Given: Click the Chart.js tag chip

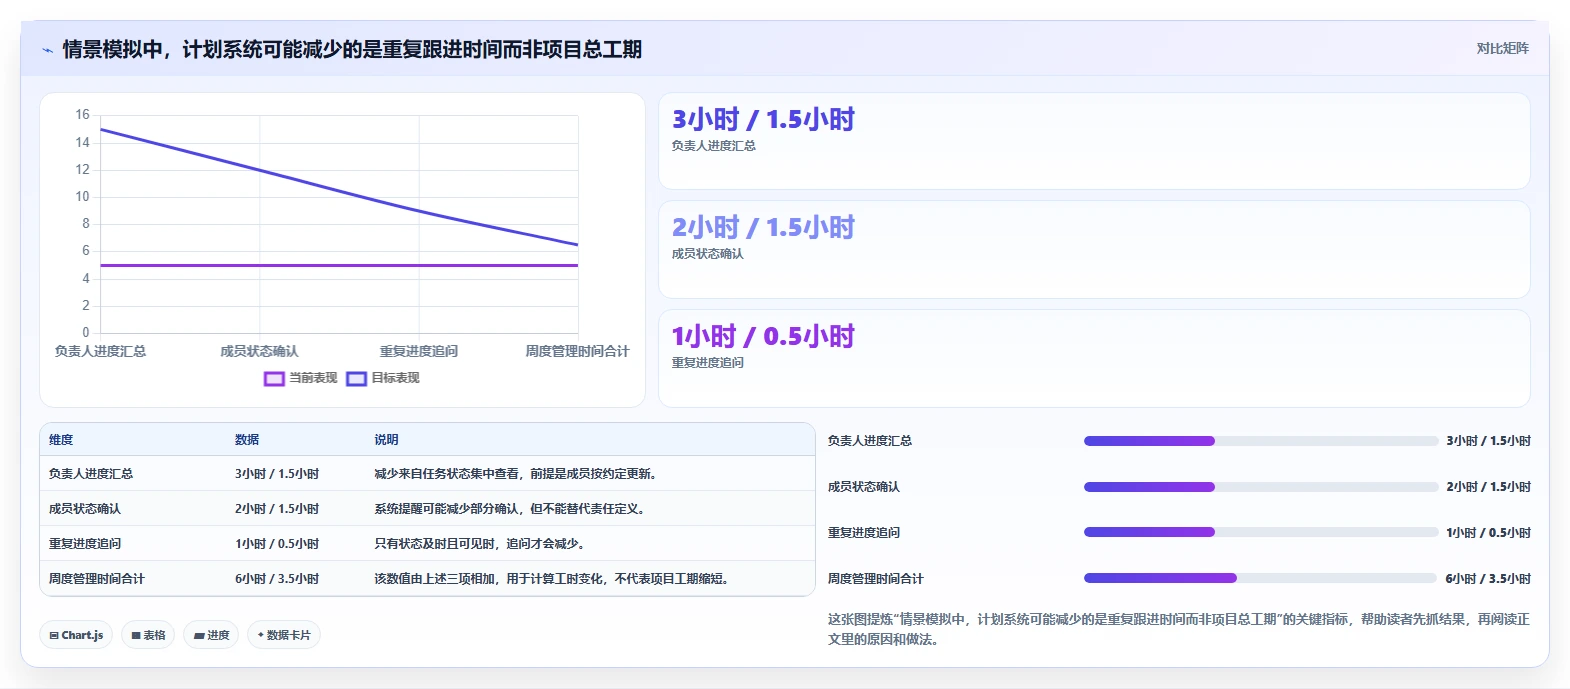Looking at the screenshot, I should pos(76,635).
